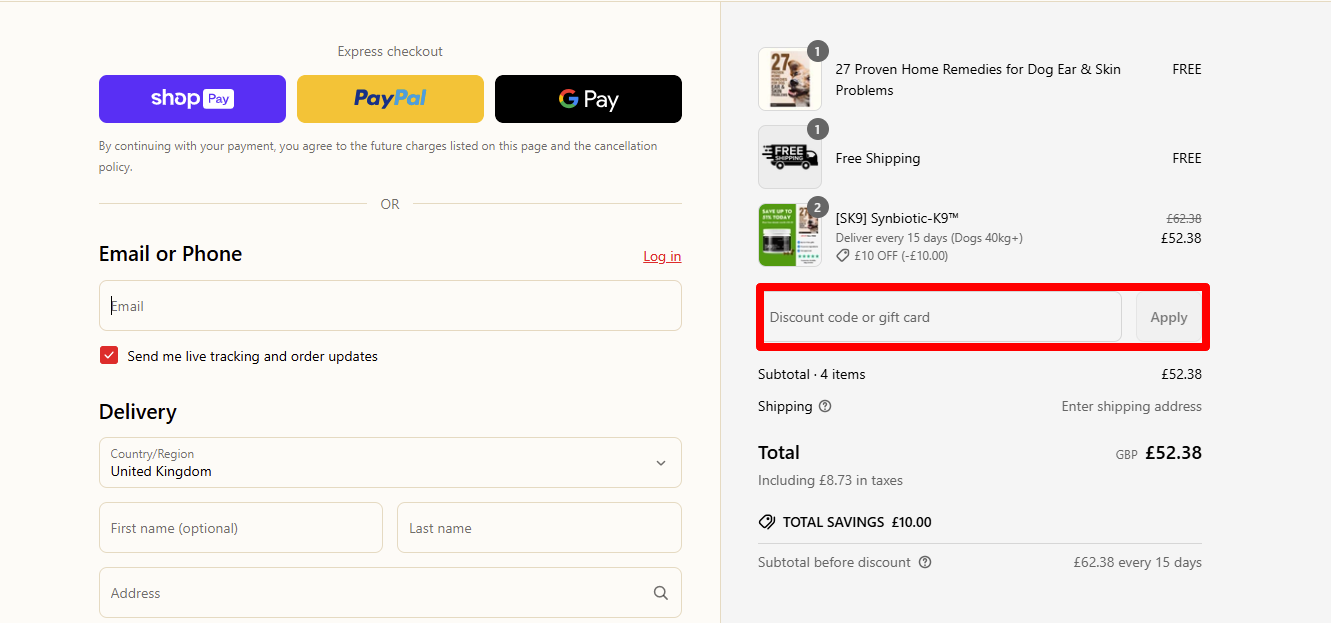Screen dimensions: 1331x623
Task: Click the 'Delivery' heading
Action: click(x=138, y=412)
